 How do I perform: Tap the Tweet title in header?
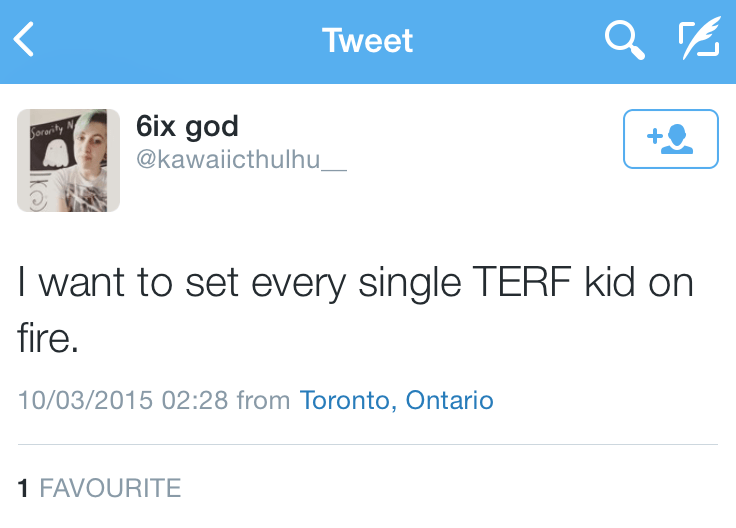(x=367, y=41)
